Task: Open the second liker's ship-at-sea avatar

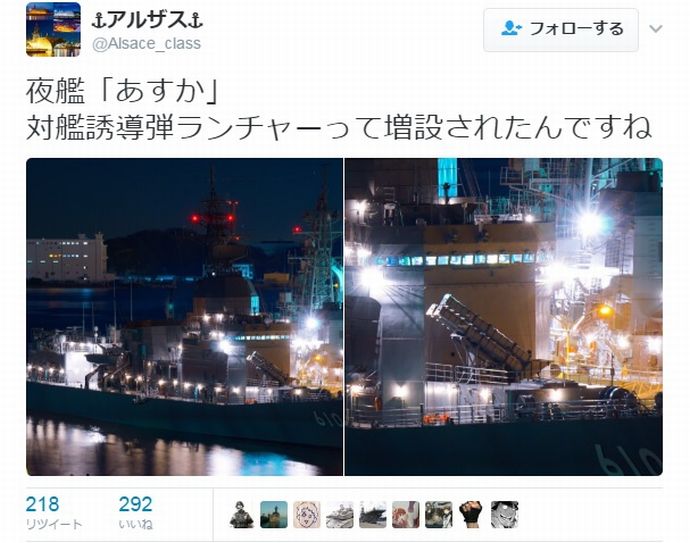Action: point(274,514)
